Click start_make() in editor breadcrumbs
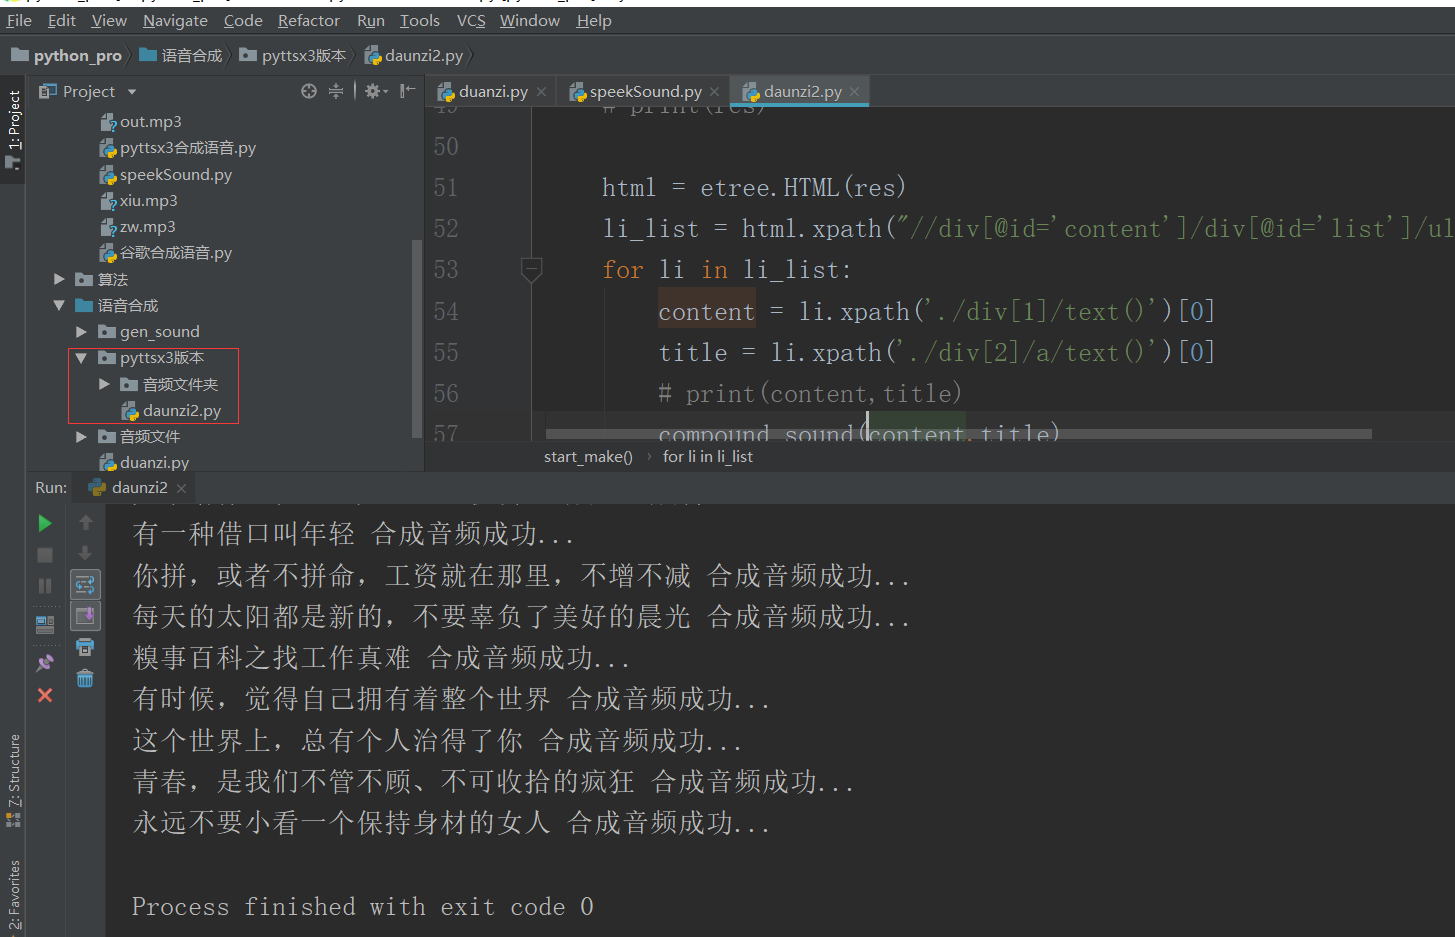Image resolution: width=1455 pixels, height=937 pixels. pos(588,457)
